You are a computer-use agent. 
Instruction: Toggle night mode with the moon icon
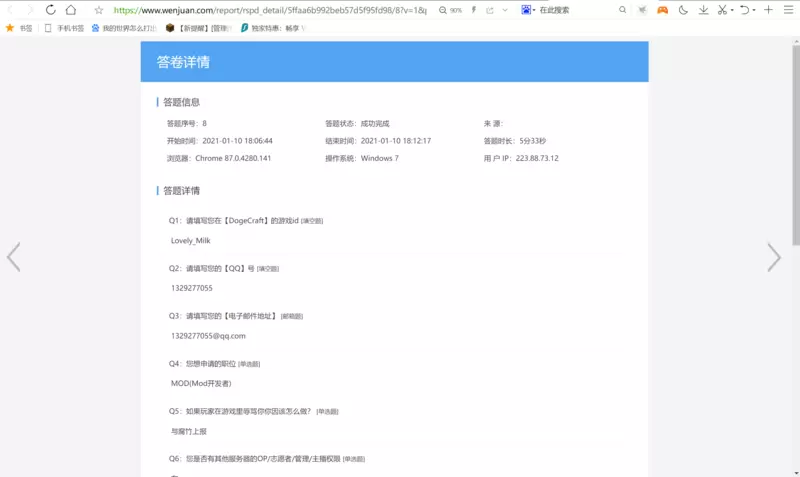[683, 10]
